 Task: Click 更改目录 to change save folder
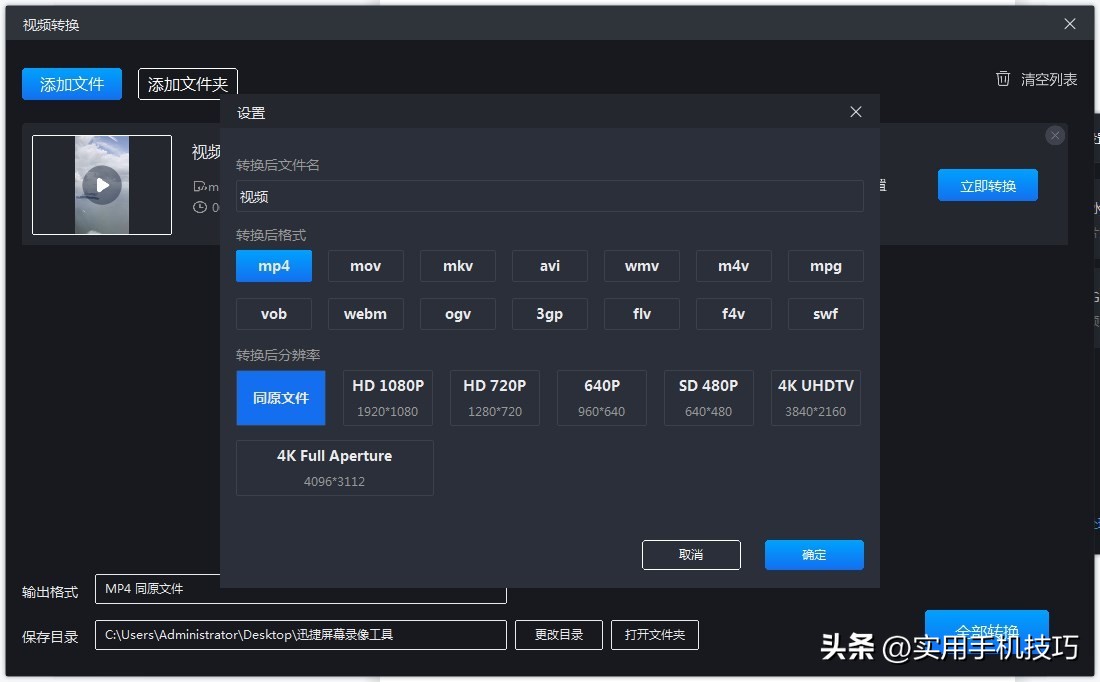point(559,635)
